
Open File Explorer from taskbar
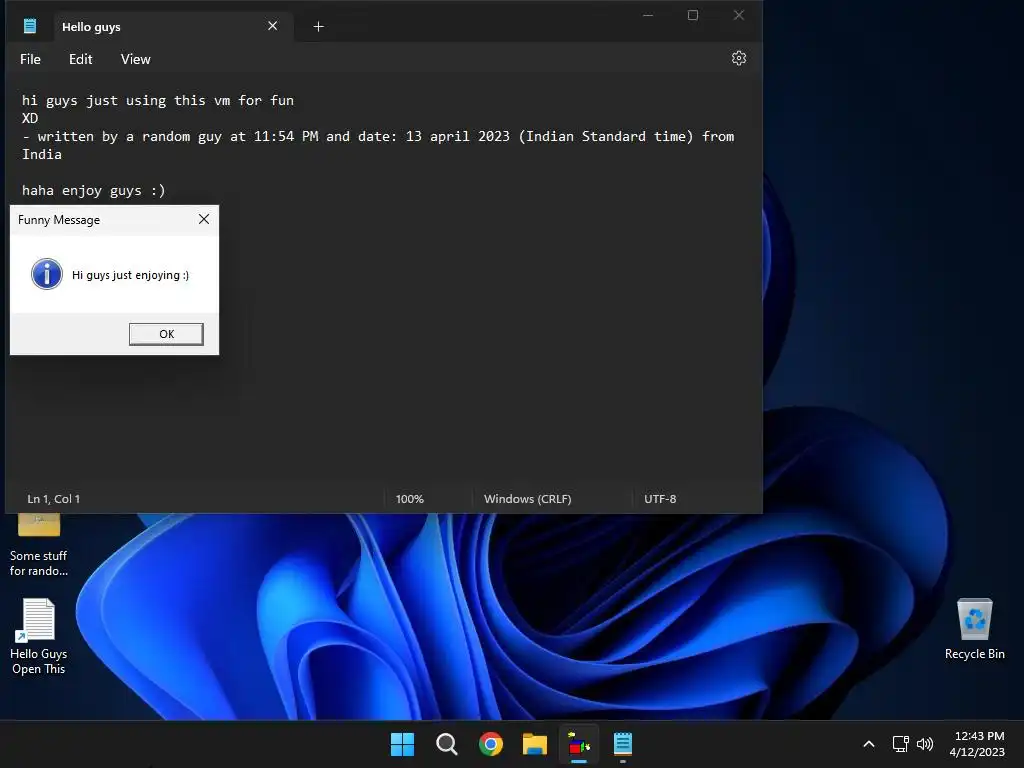tap(535, 744)
